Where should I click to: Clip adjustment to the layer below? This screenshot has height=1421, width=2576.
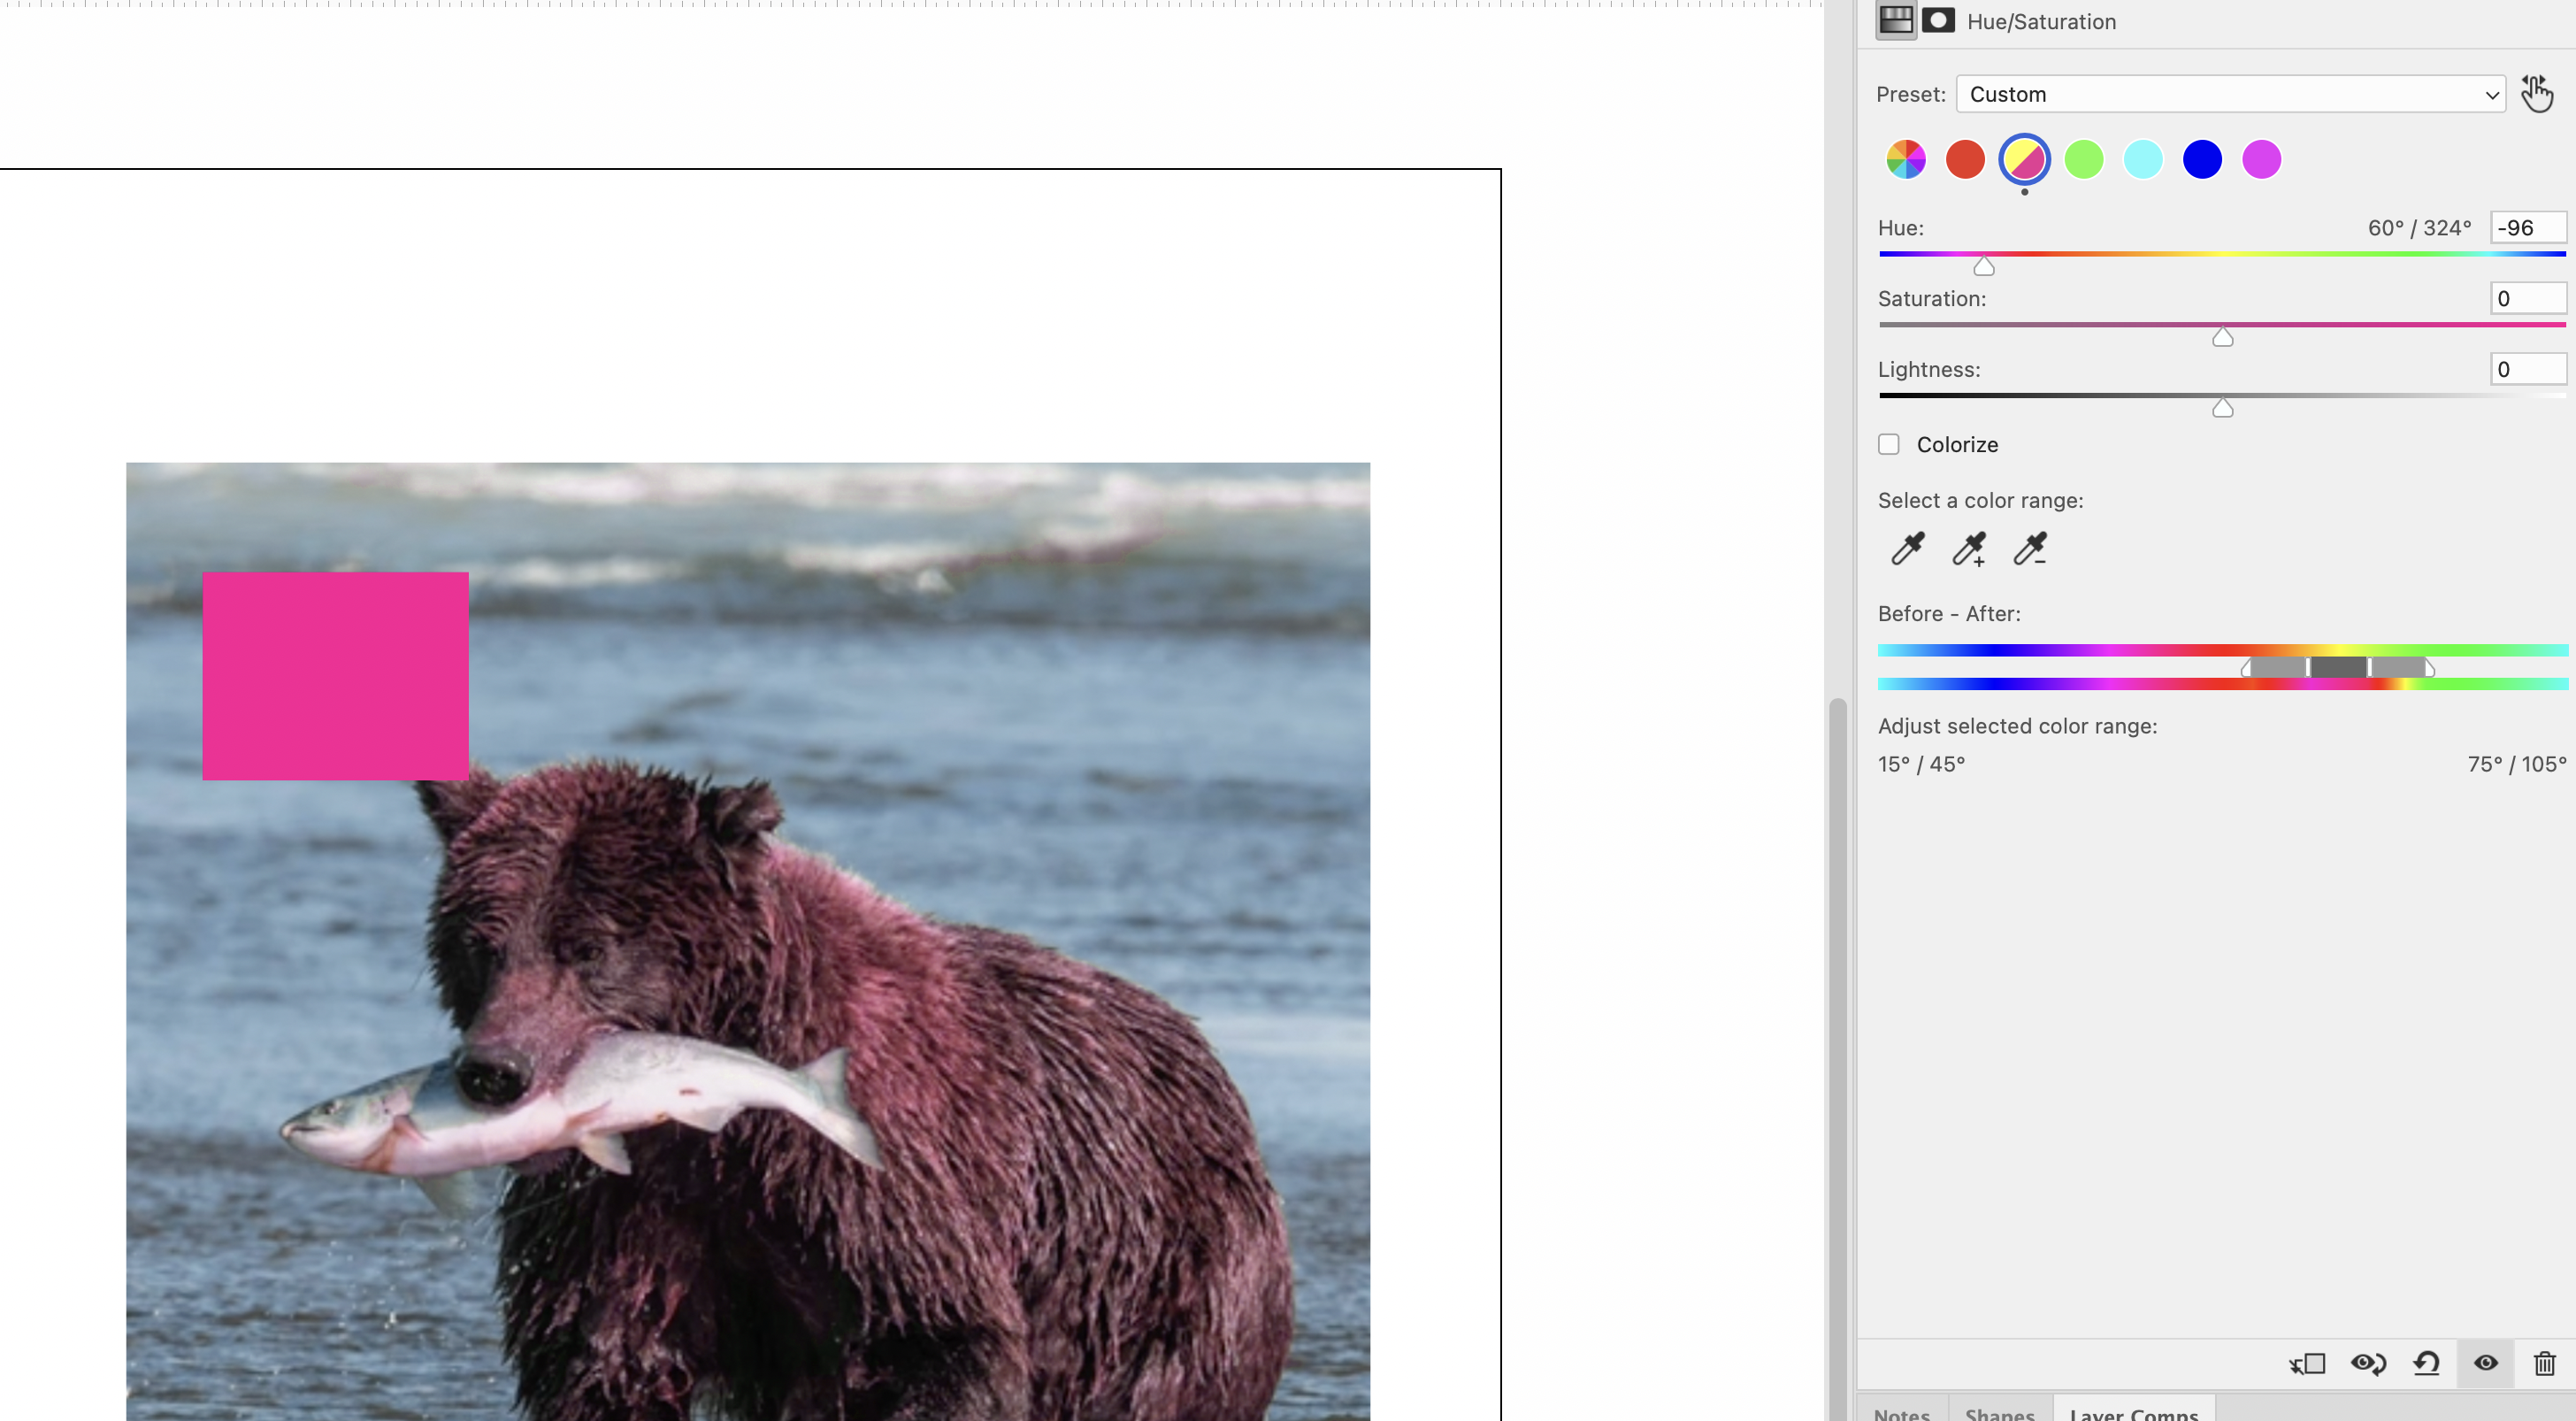point(2308,1364)
